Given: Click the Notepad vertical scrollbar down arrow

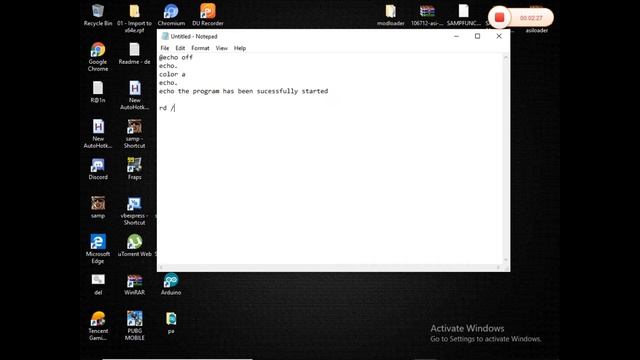Looking at the screenshot, I should point(506,260).
